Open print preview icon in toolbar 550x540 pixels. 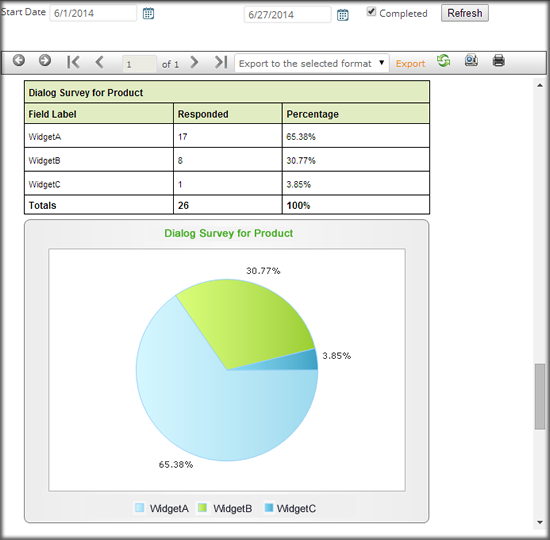(471, 60)
